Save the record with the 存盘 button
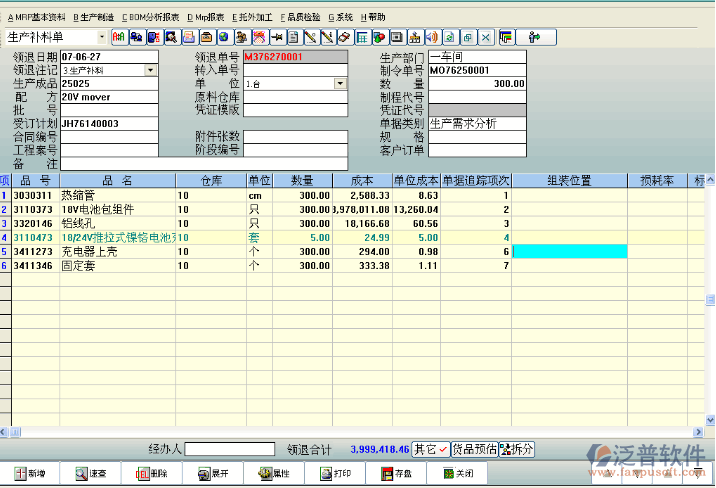Viewport: 716px width, 488px height. pyautogui.click(x=394, y=473)
